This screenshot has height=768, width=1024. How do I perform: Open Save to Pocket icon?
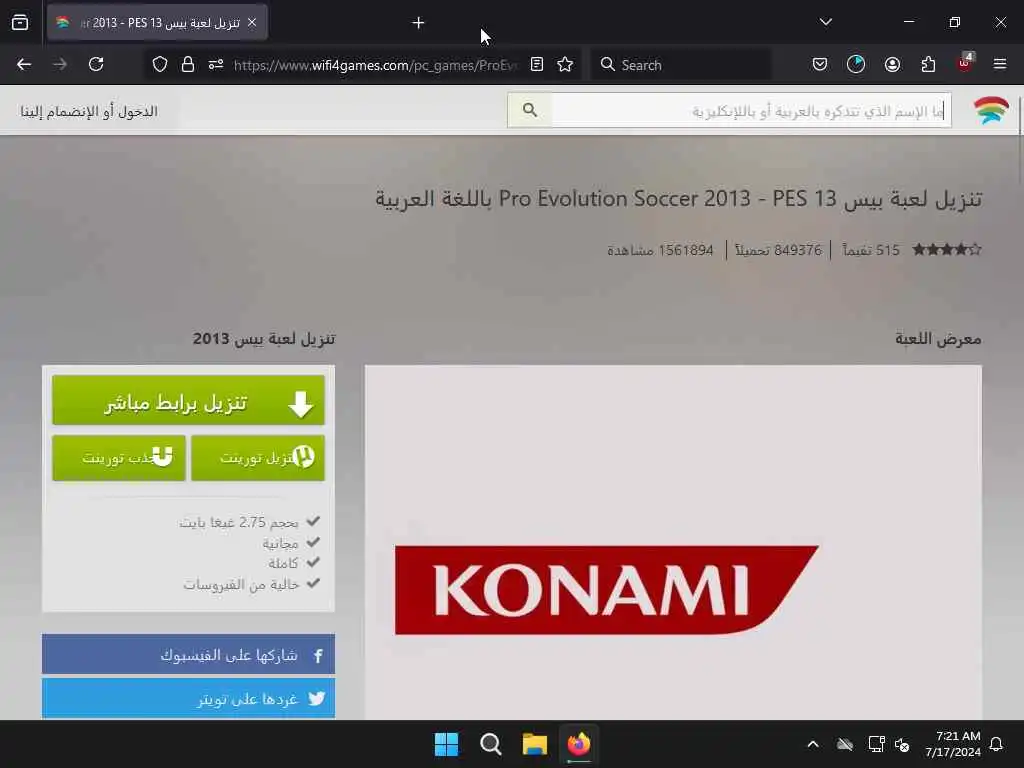tap(820, 64)
